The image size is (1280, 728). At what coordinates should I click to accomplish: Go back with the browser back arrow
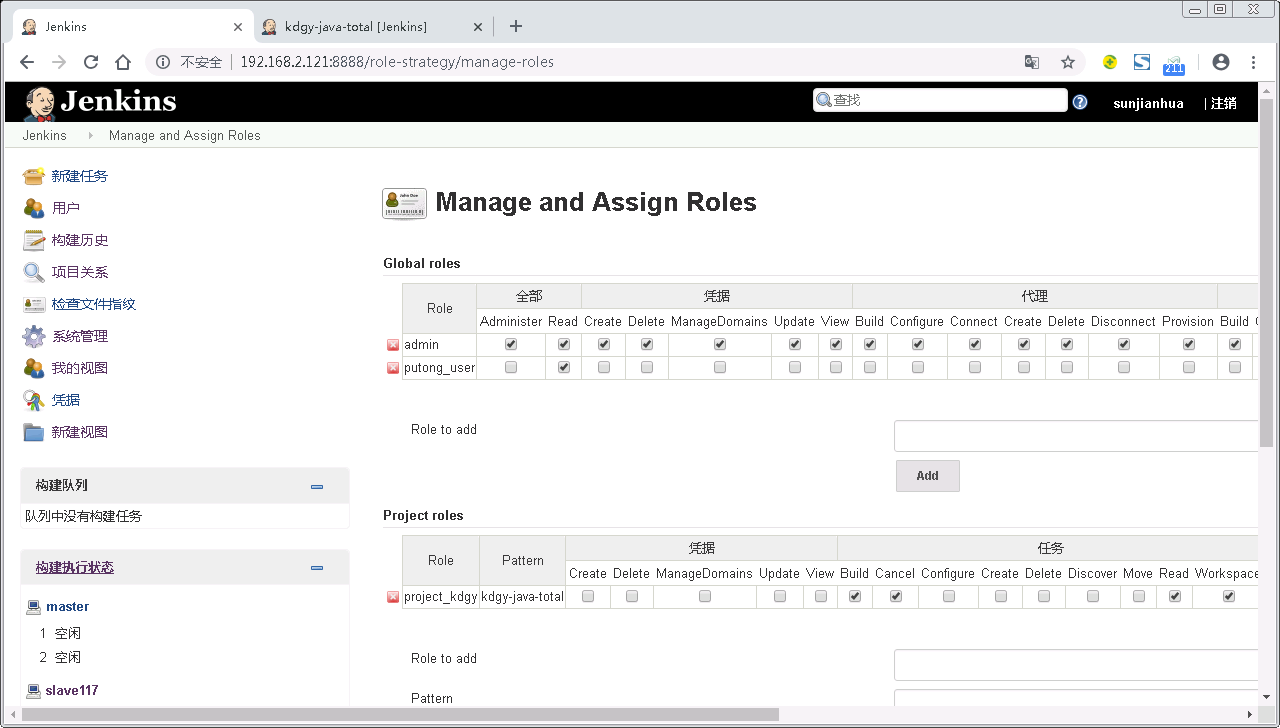coord(27,62)
